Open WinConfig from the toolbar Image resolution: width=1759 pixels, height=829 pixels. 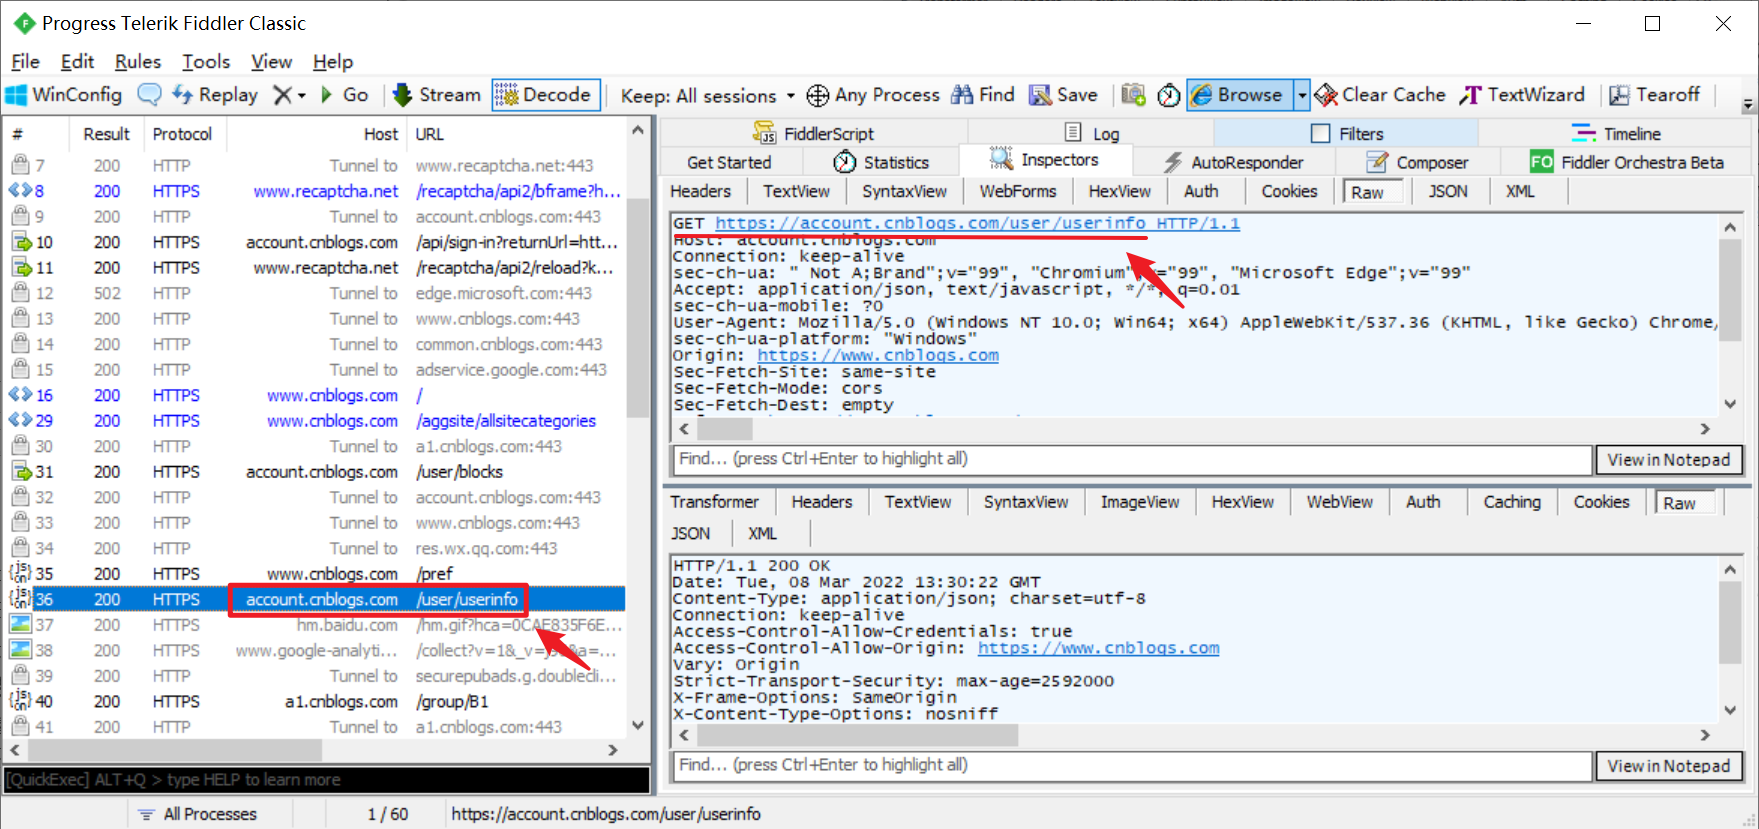click(64, 95)
